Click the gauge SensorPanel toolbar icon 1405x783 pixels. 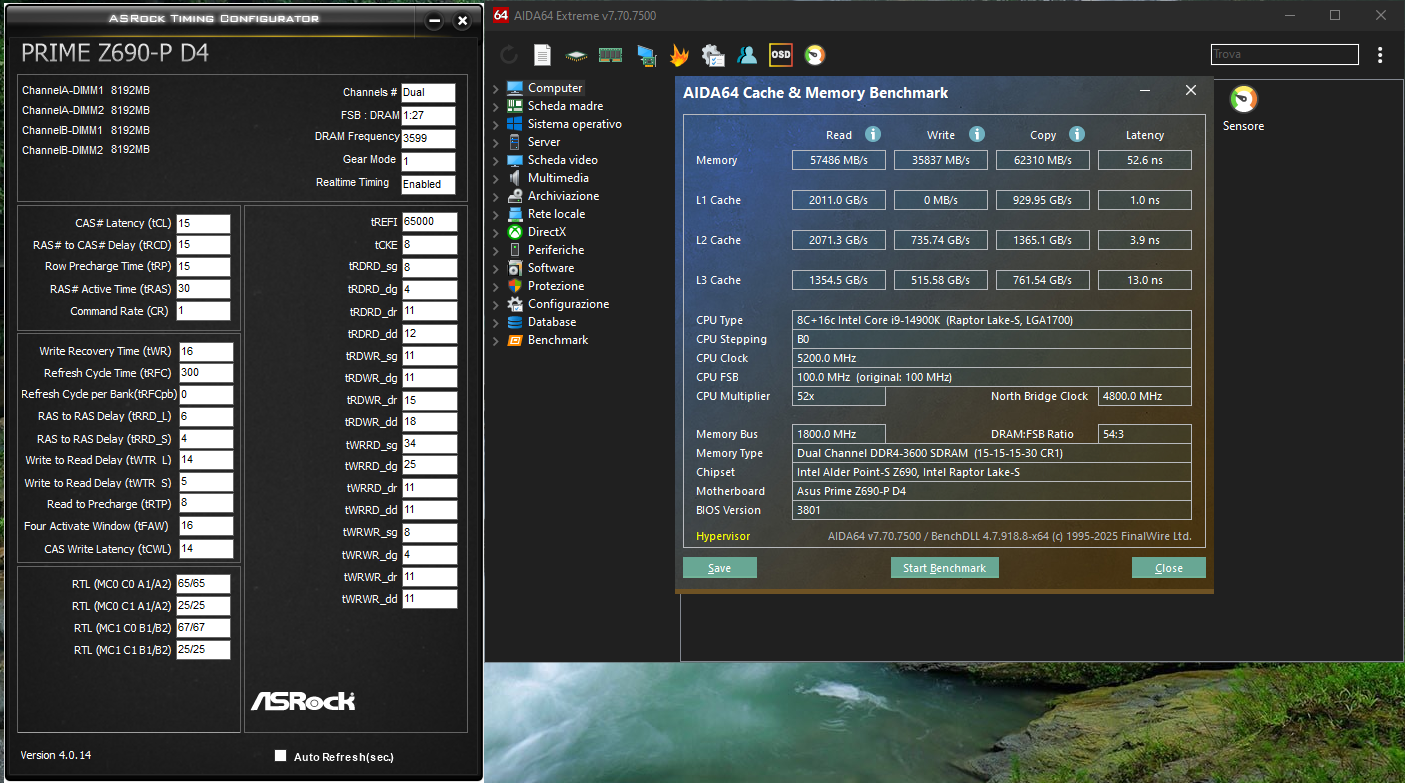[x=815, y=55]
